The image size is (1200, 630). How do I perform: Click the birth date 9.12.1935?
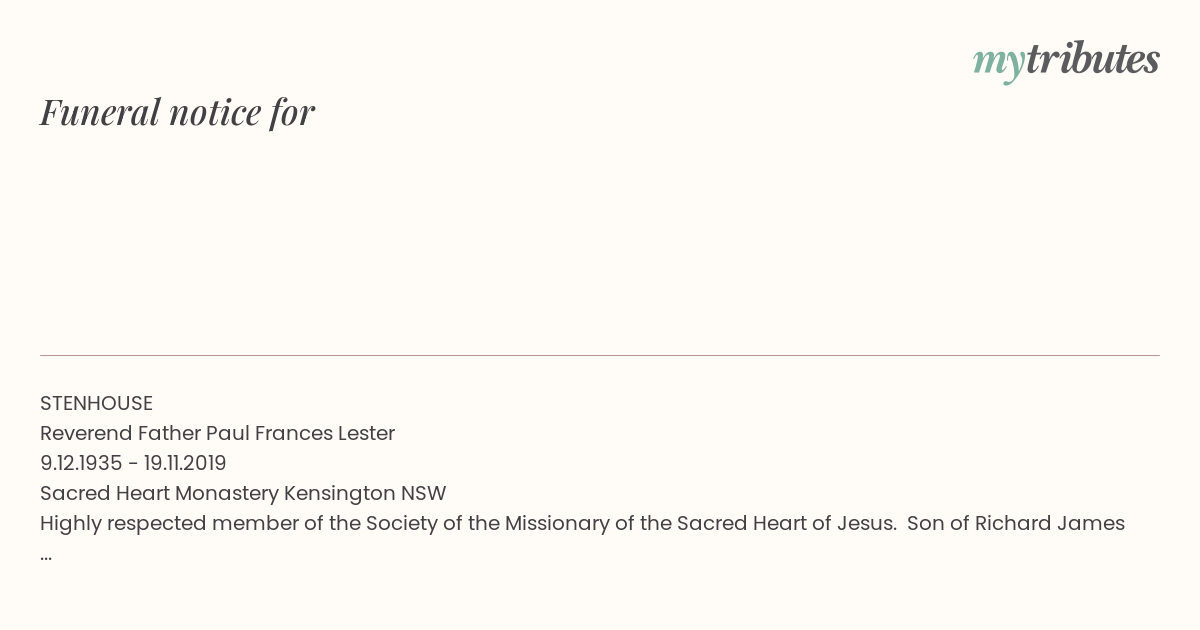81,463
